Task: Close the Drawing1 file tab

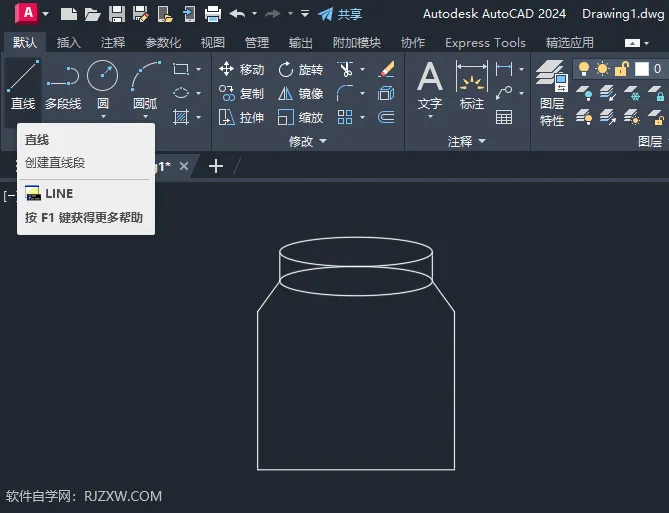Action: tap(184, 166)
